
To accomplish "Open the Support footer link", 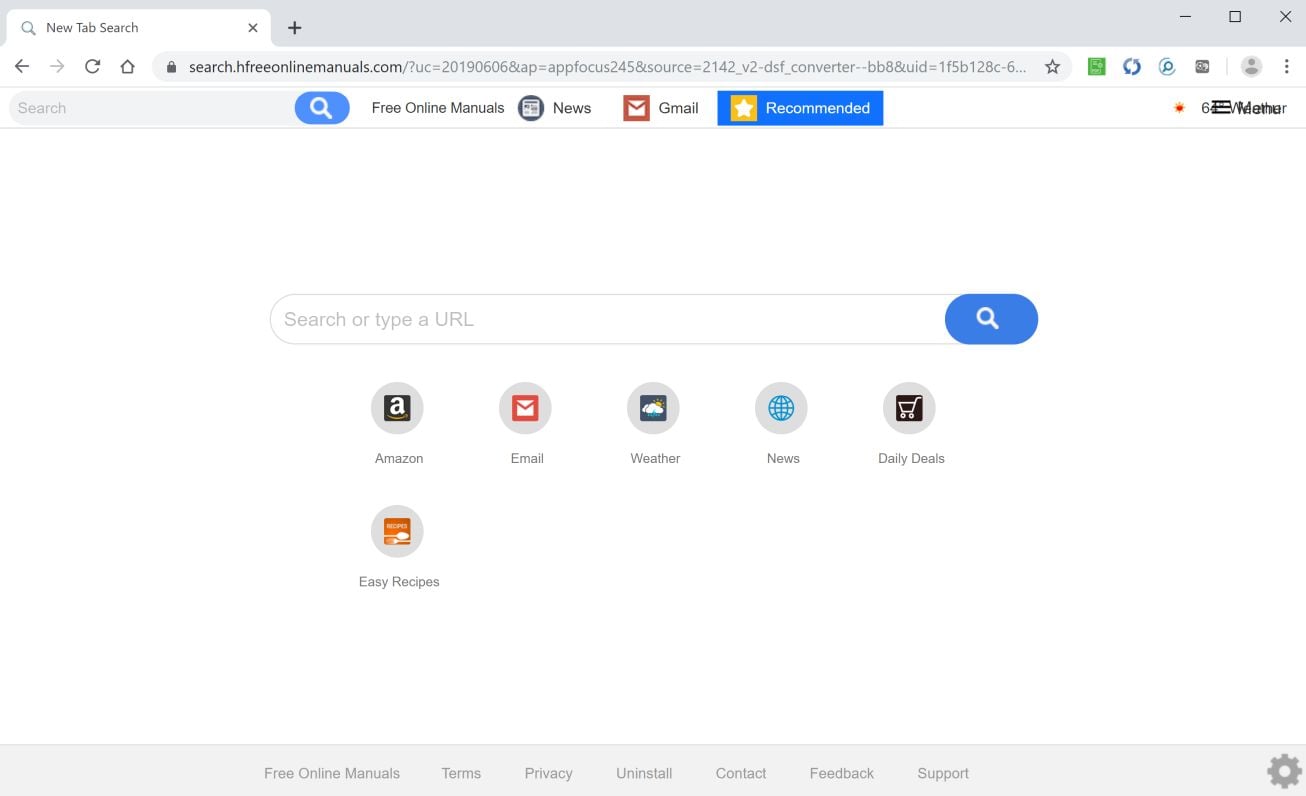I will tap(943, 773).
